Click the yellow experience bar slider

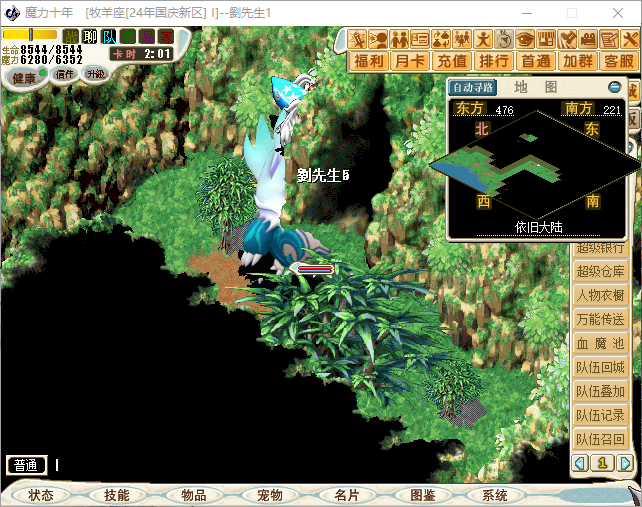pos(30,34)
